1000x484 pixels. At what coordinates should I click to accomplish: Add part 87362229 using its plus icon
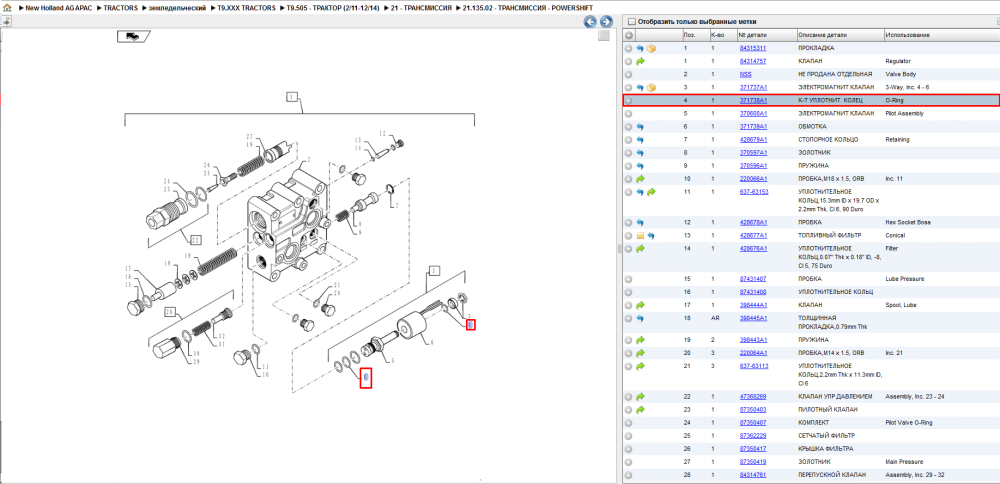tap(628, 436)
